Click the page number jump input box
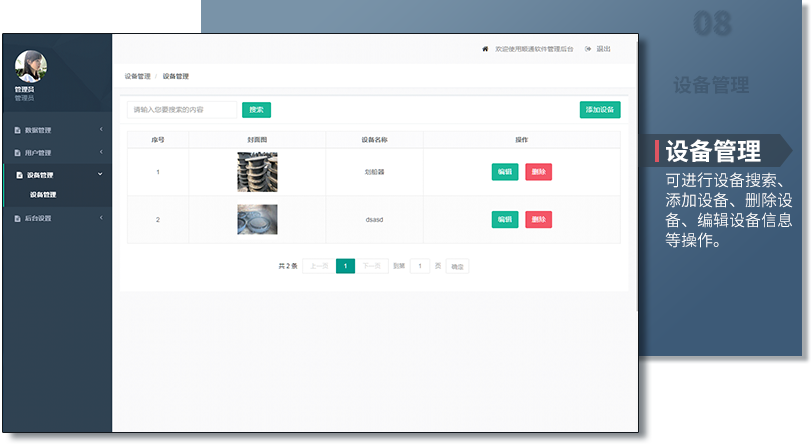Viewport: 812px width, 445px height. tap(420, 266)
